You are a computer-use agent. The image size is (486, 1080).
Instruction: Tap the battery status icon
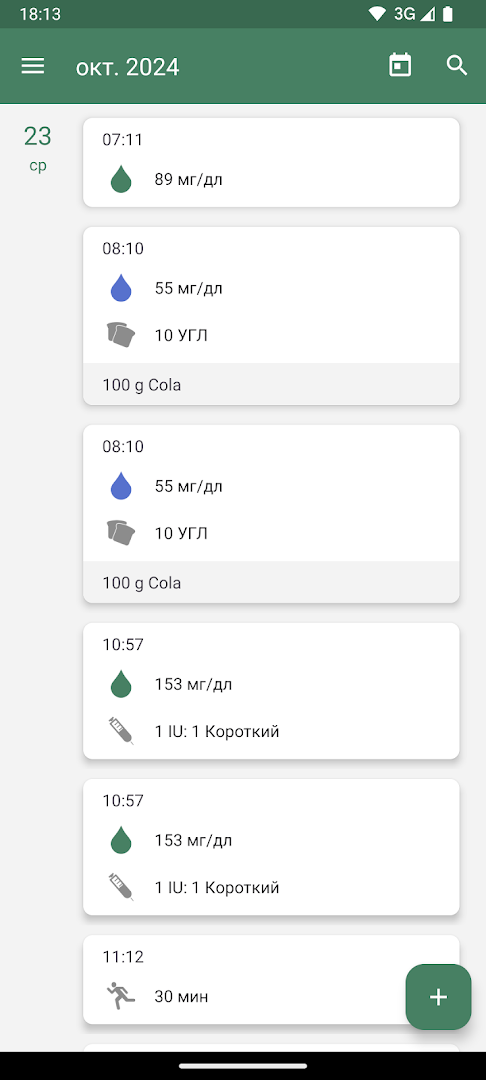pyautogui.click(x=448, y=14)
